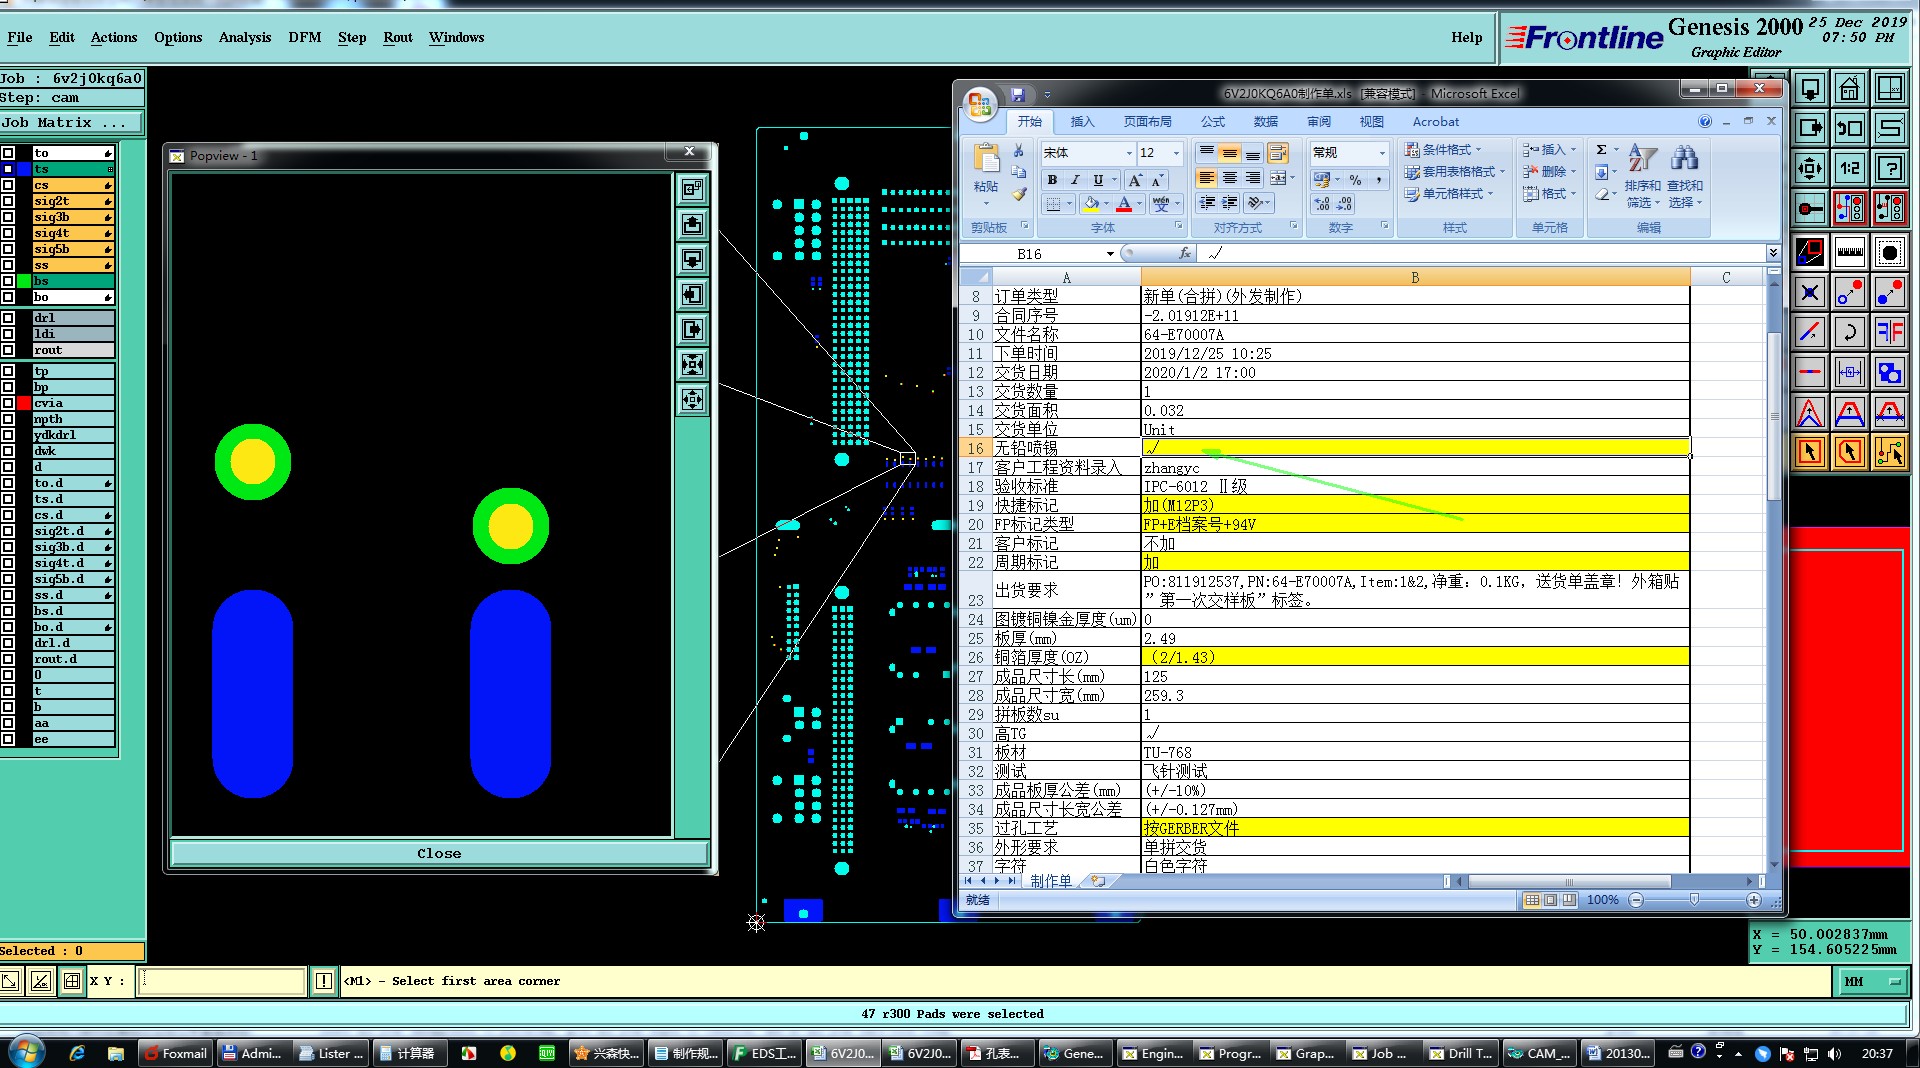
Task: Click the orange net selection arrow icon
Action: pos(1889,452)
